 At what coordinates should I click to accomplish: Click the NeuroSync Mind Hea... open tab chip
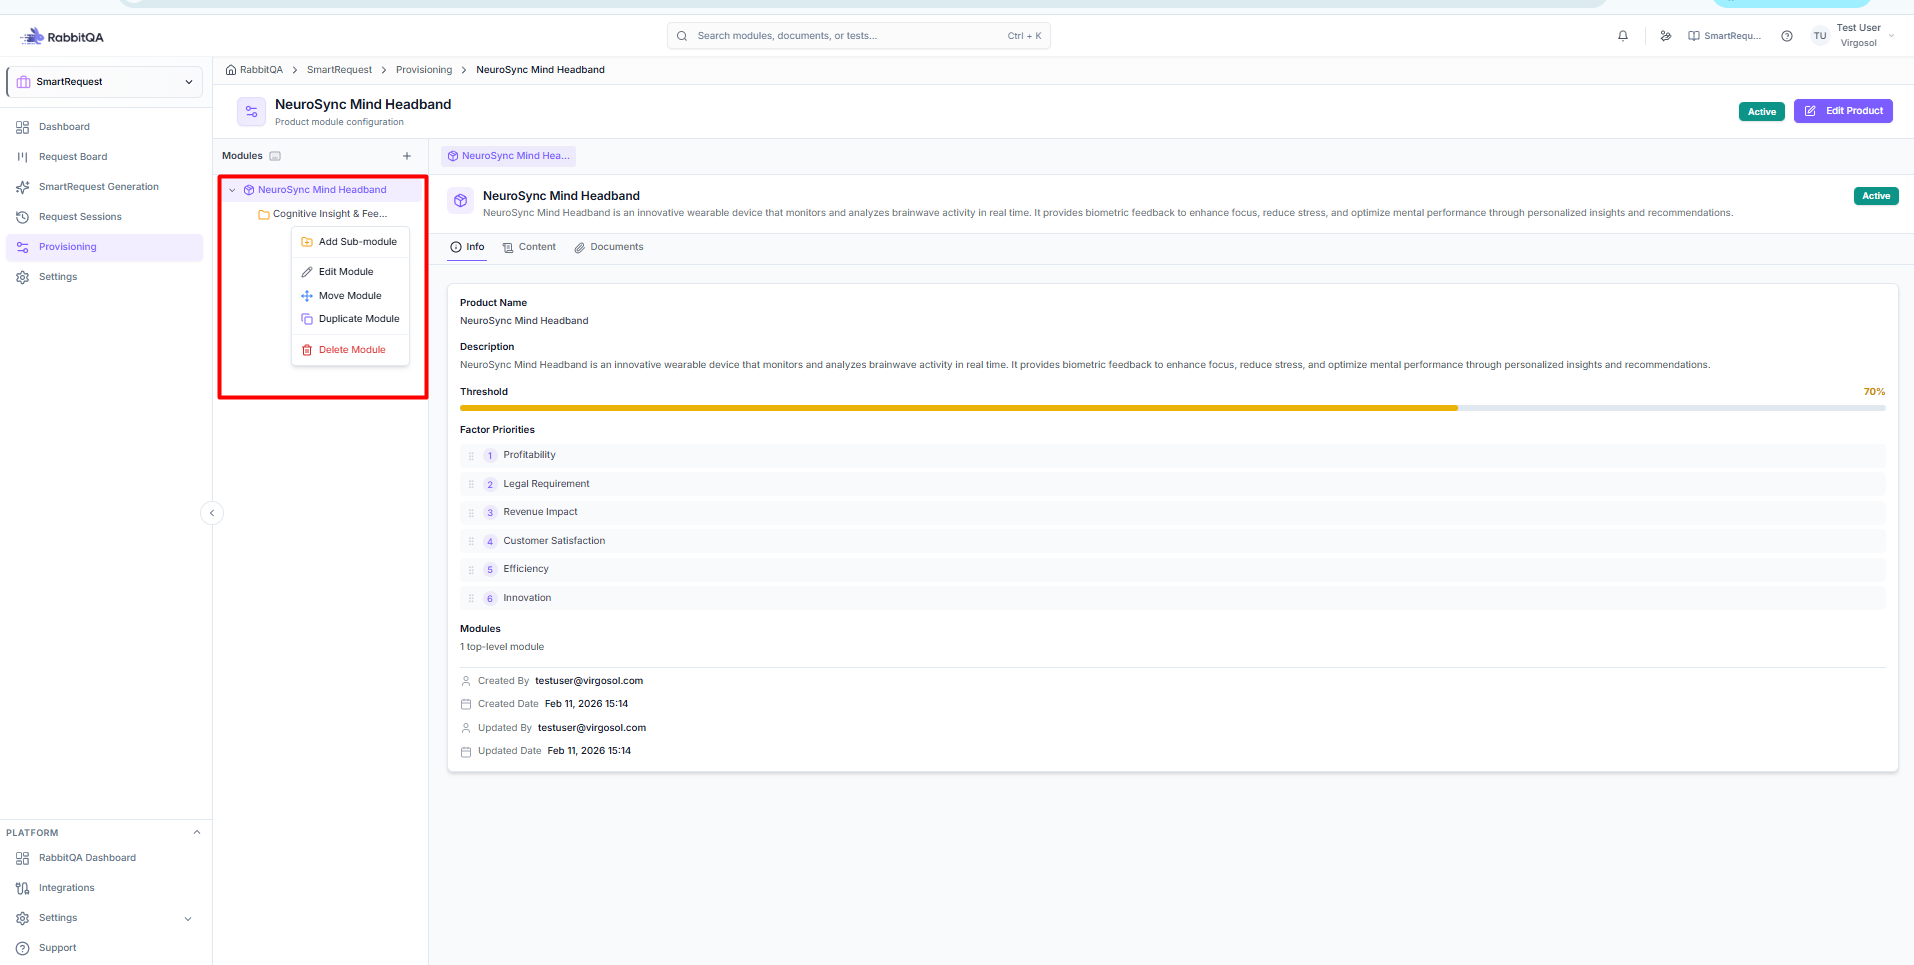pyautogui.click(x=508, y=156)
